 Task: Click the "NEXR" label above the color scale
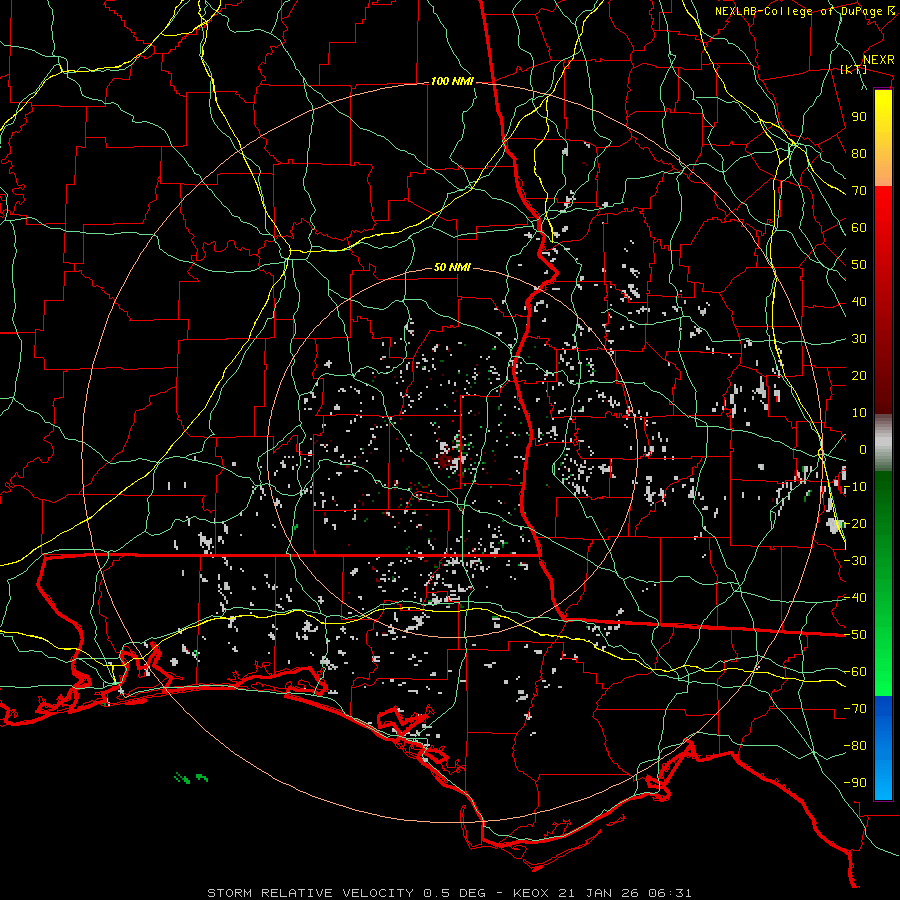[878, 60]
